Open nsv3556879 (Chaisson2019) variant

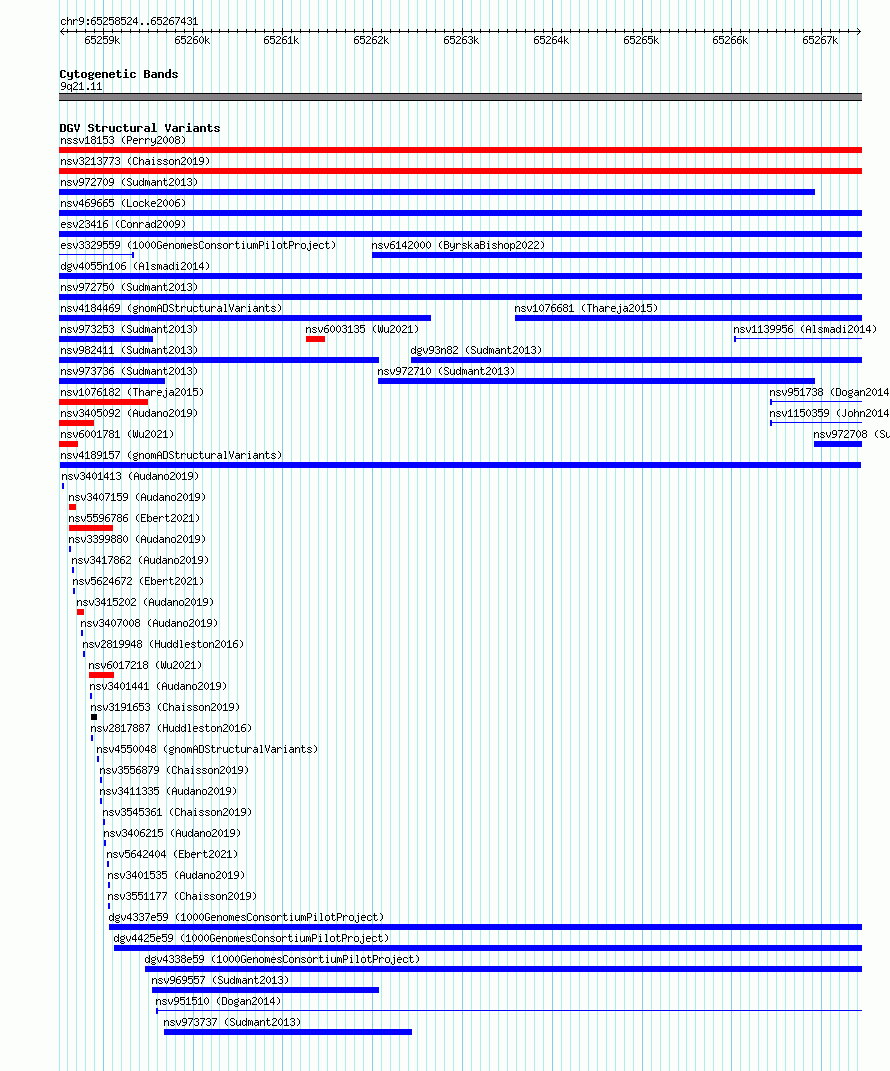174,770
